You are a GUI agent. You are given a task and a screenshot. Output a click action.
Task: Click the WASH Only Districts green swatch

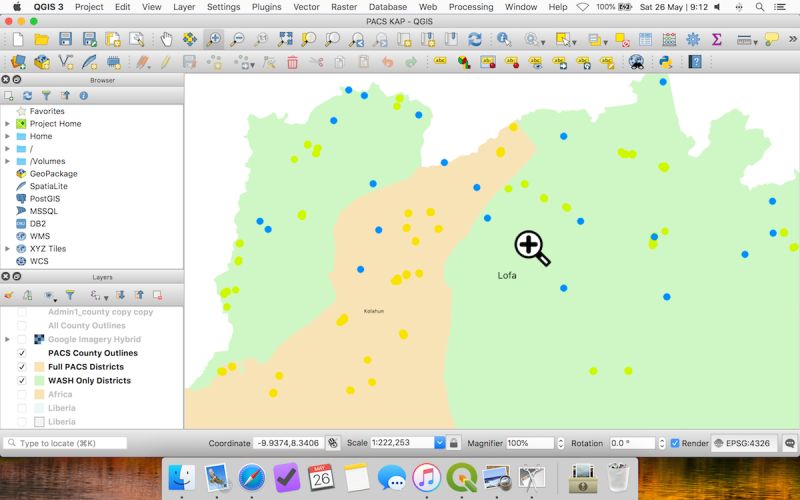pyautogui.click(x=39, y=381)
